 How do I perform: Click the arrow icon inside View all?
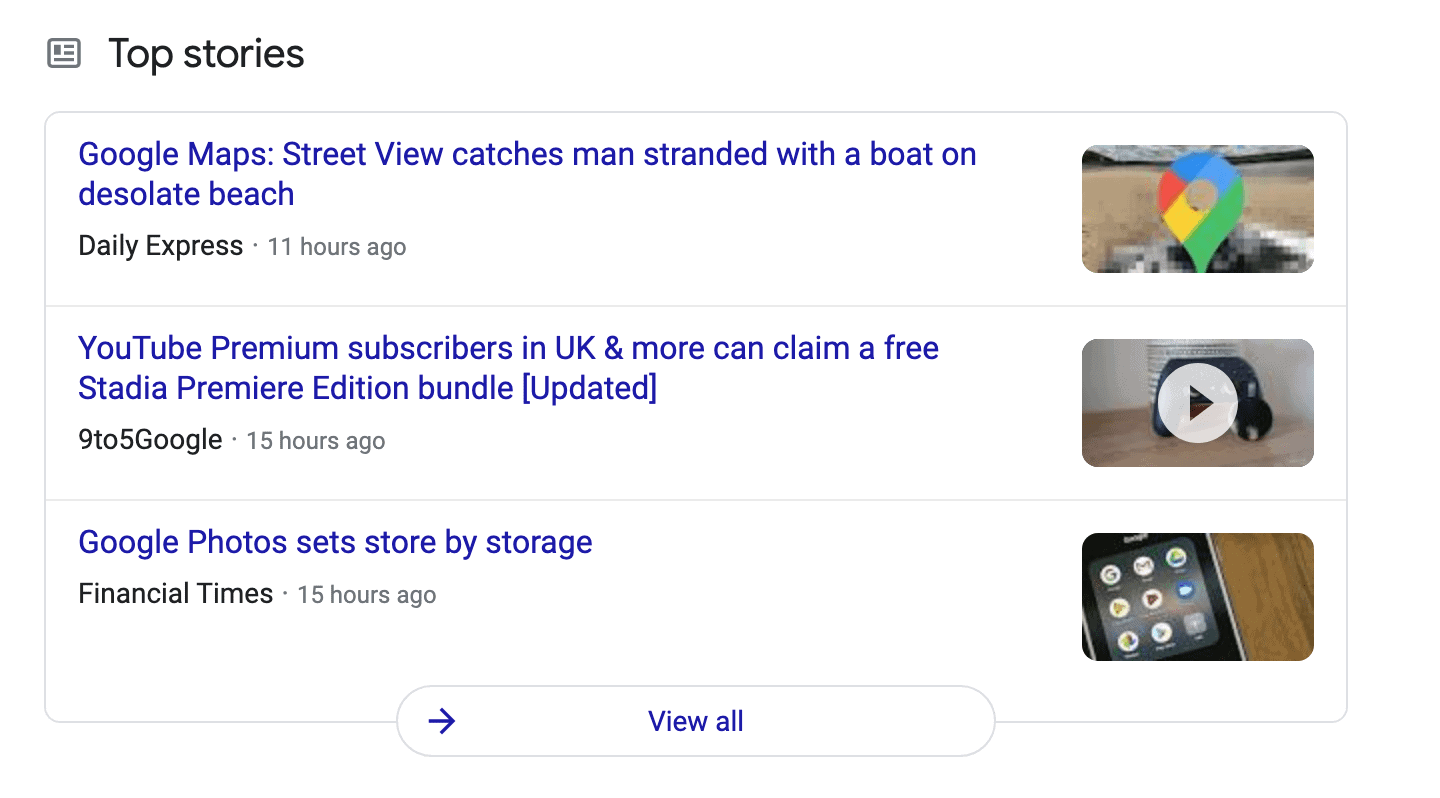443,721
